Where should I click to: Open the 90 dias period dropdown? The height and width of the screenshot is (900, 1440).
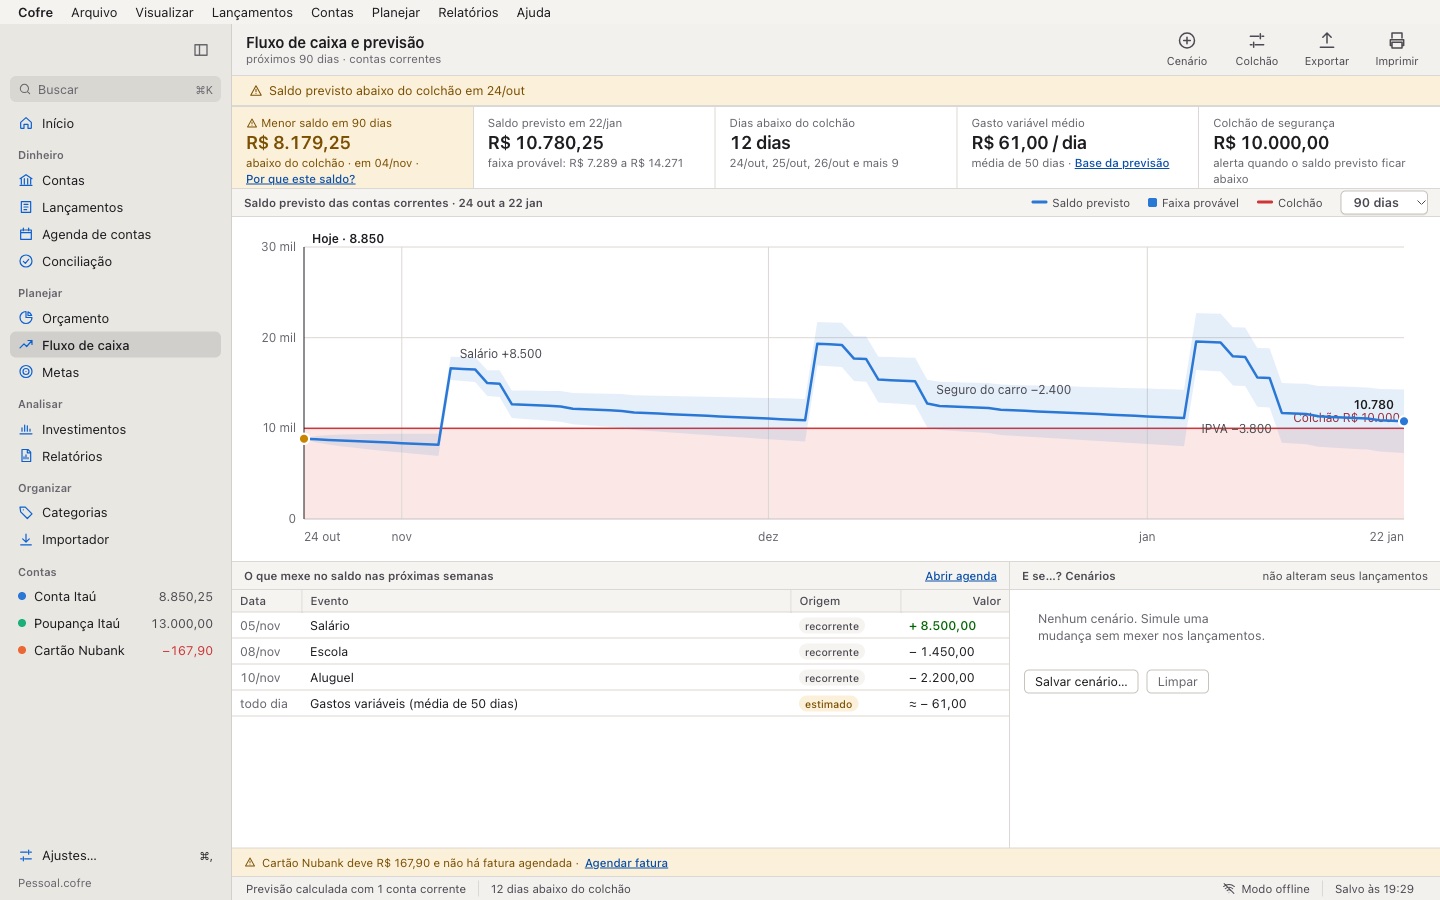click(x=1384, y=203)
